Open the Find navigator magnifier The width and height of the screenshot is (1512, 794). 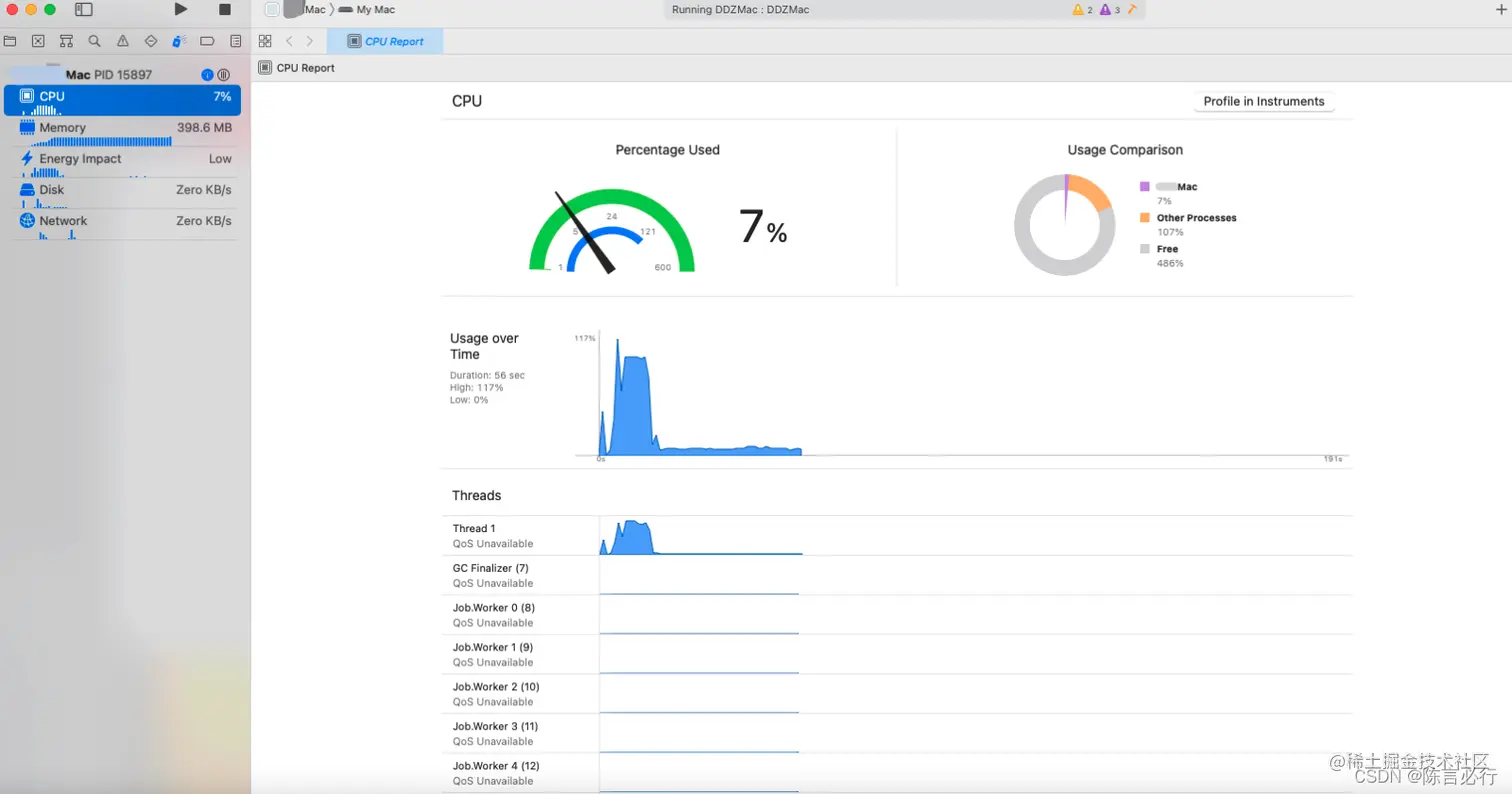[x=94, y=41]
